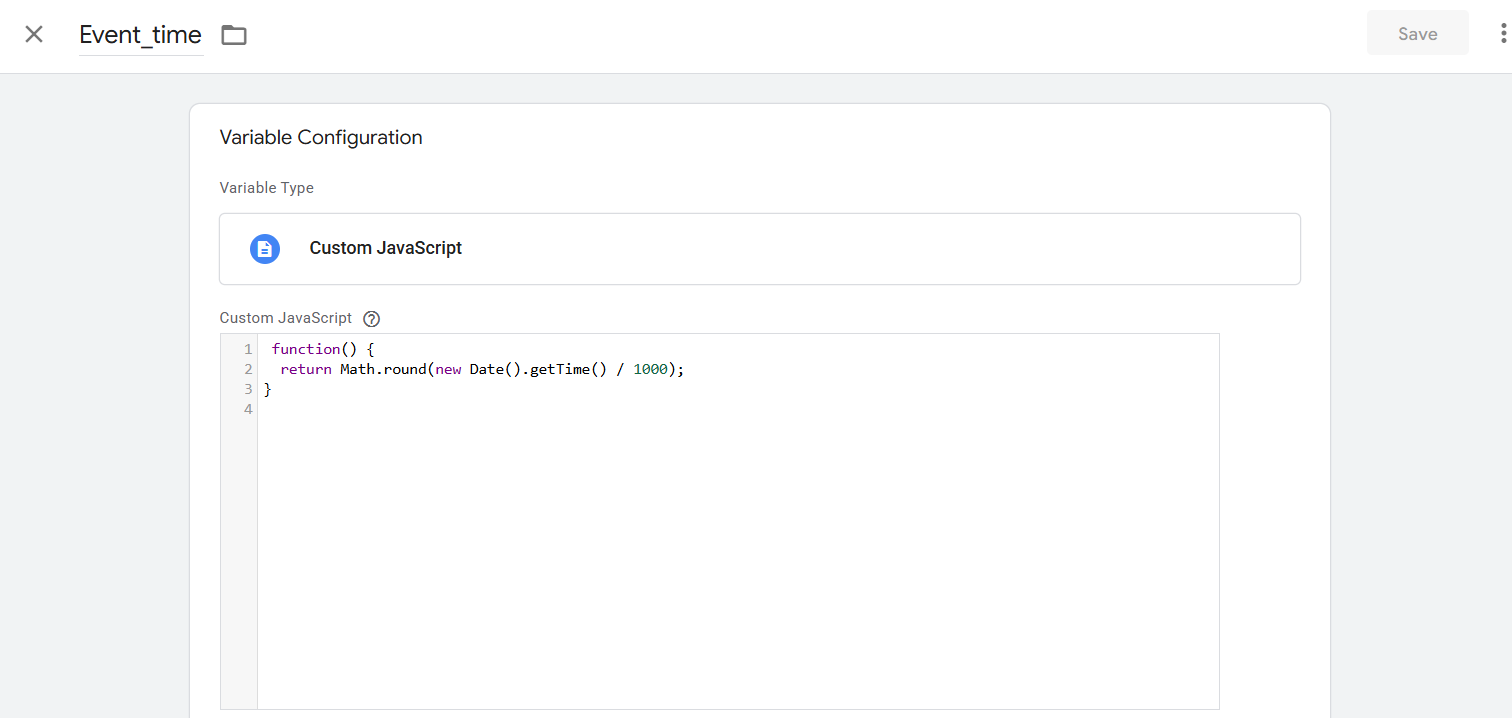This screenshot has height=718, width=1512.
Task: Click the return keyword on line 2
Action: 305,369
